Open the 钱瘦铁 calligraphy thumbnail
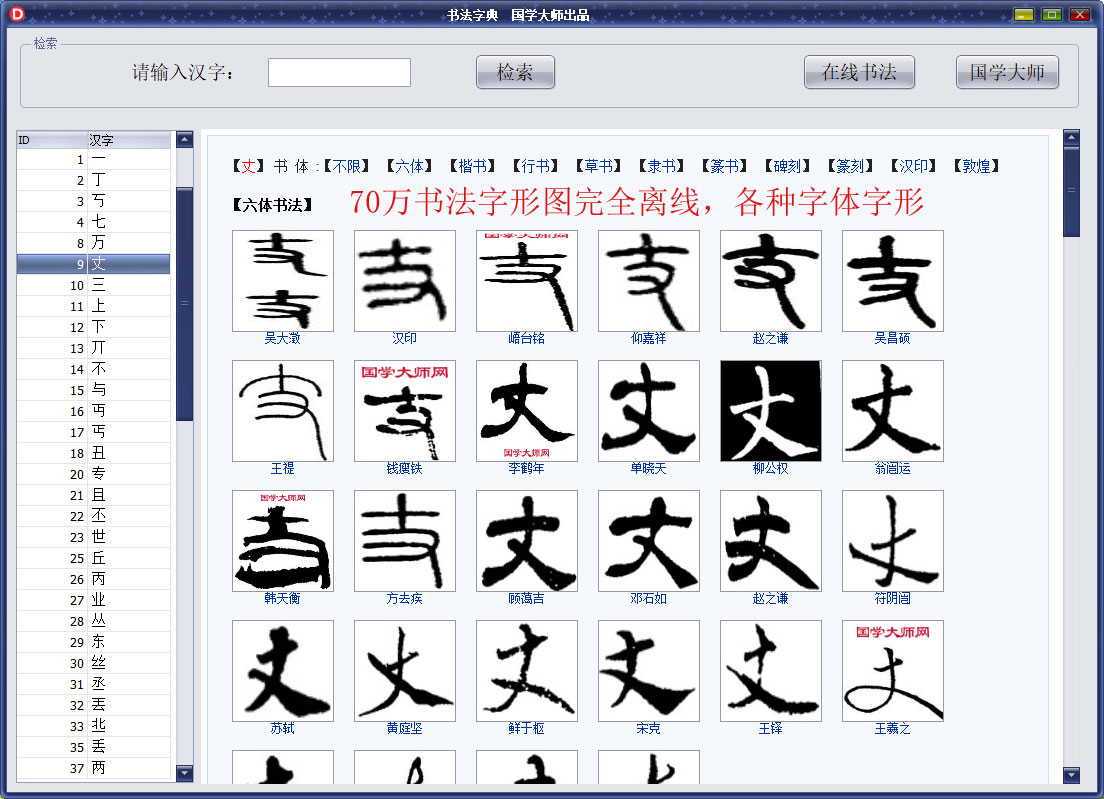 pos(405,411)
